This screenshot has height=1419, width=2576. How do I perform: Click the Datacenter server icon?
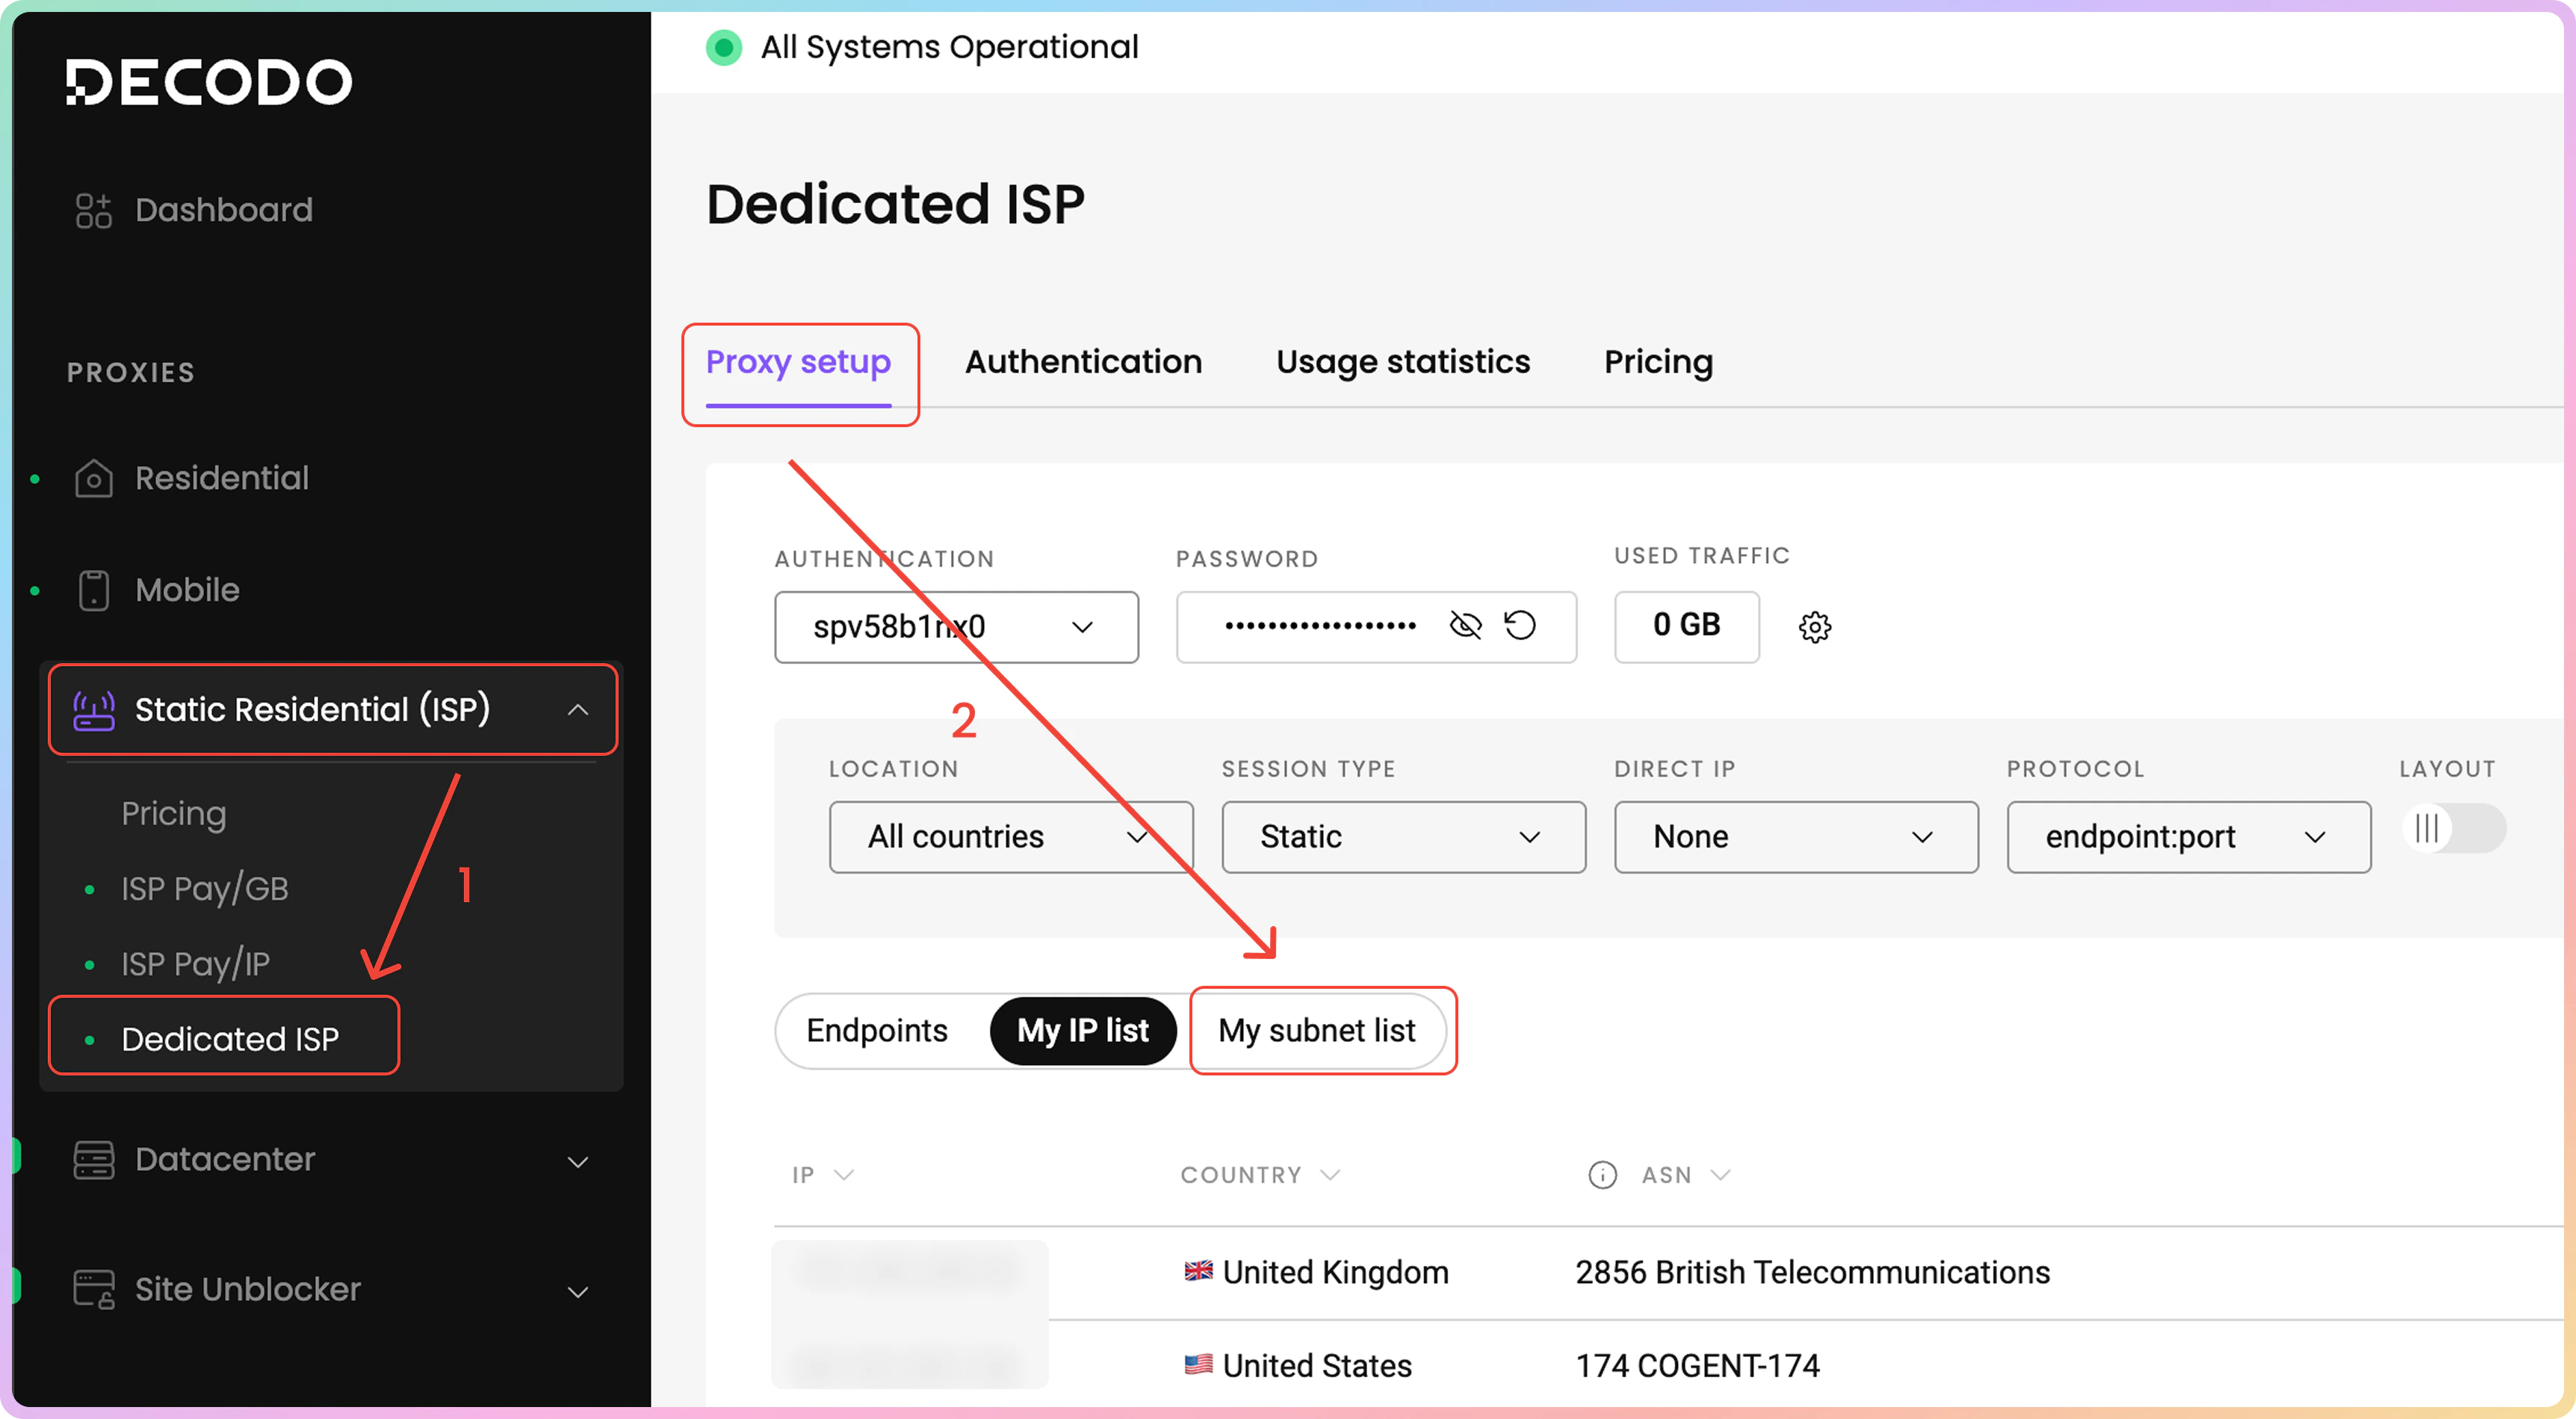coord(93,1159)
